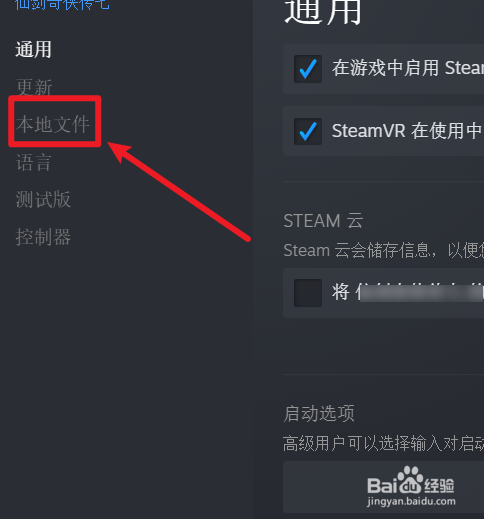Image resolution: width=484 pixels, height=519 pixels.
Task: Toggle the SteamVR 在使用中 checkbox
Action: coord(308,131)
